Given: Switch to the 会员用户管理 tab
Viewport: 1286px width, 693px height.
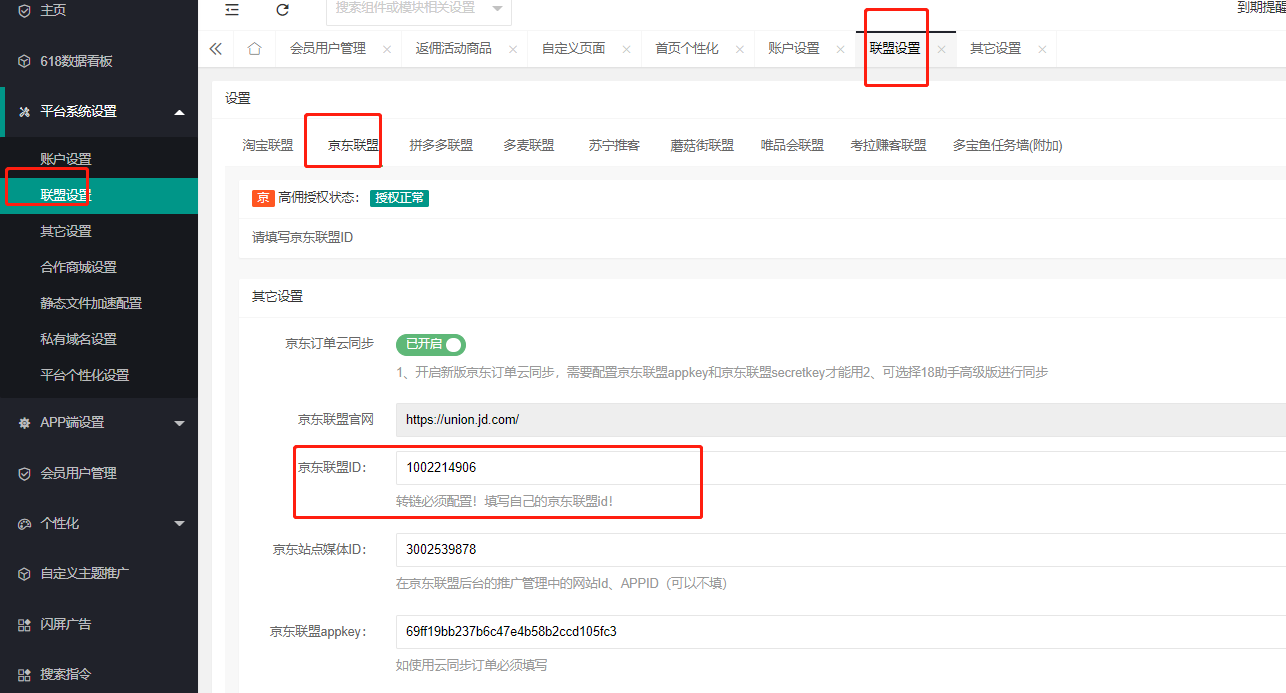Looking at the screenshot, I should (328, 48).
